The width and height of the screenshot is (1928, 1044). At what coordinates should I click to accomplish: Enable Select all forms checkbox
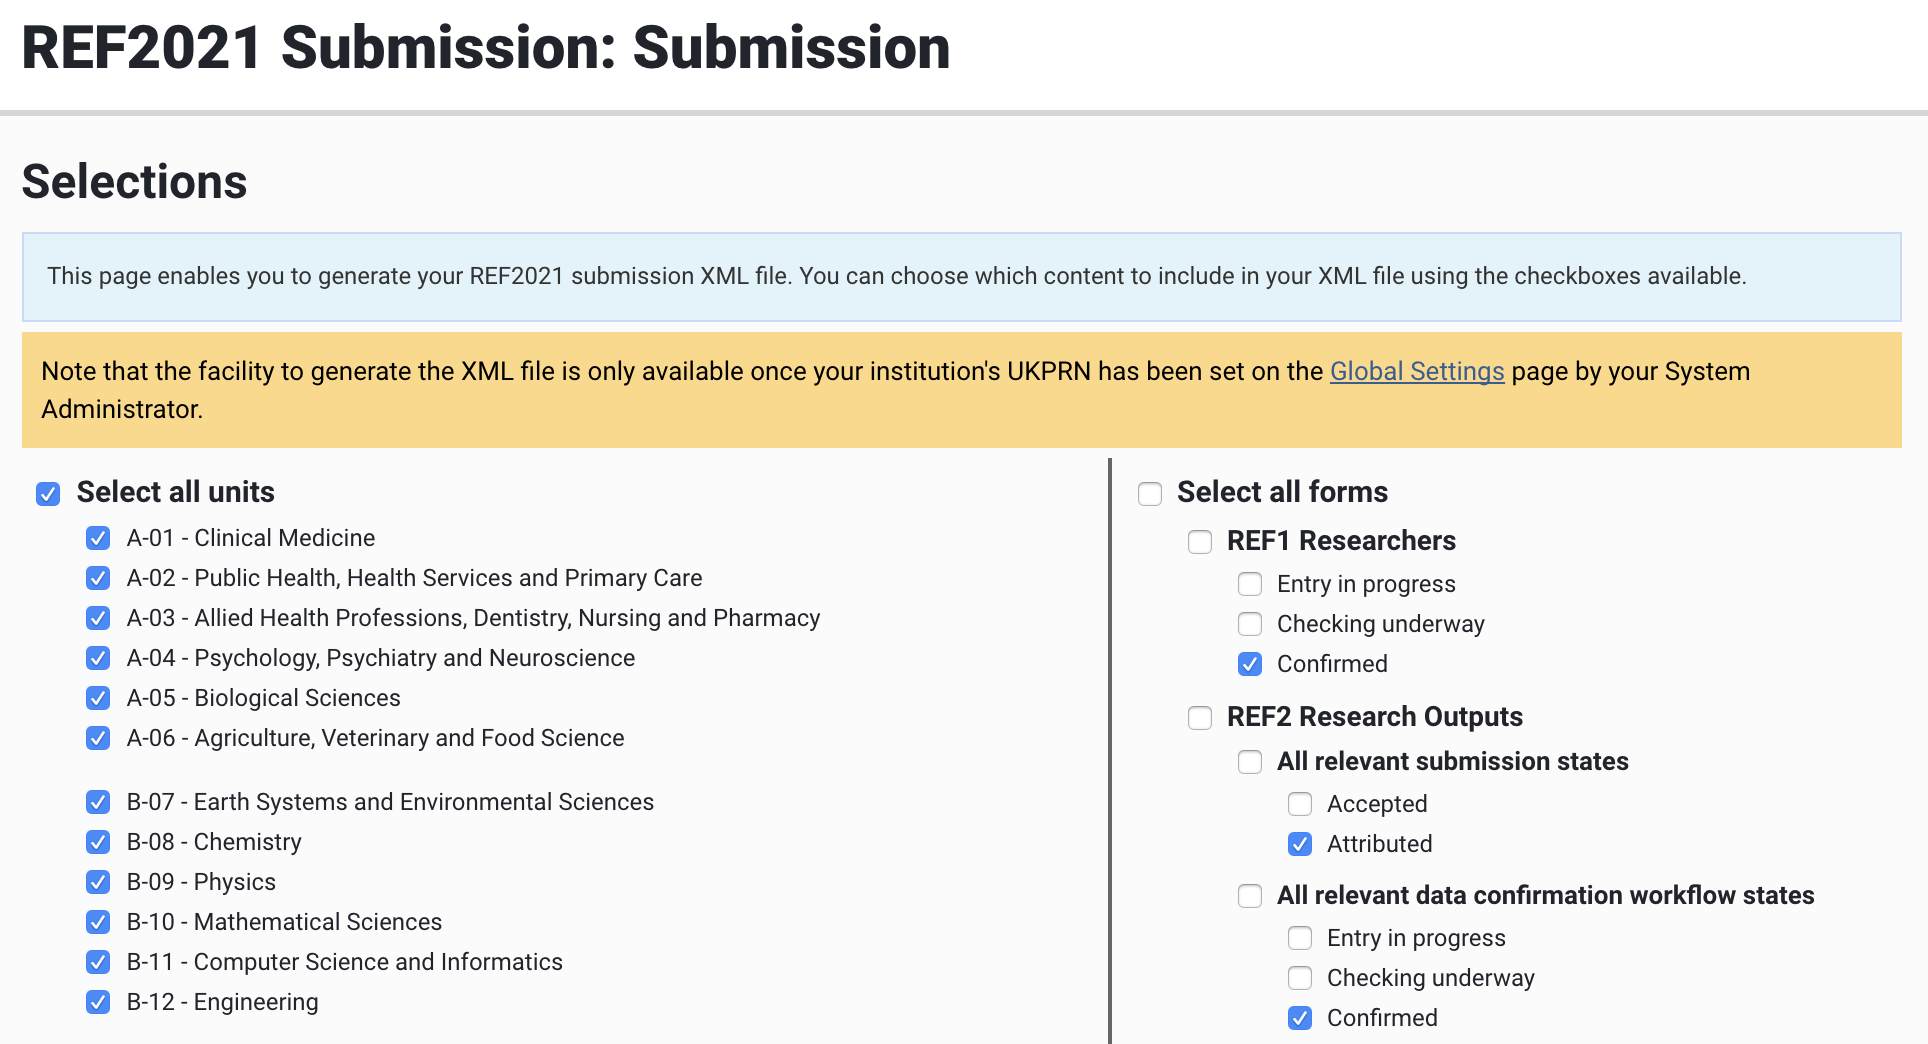[1150, 493]
